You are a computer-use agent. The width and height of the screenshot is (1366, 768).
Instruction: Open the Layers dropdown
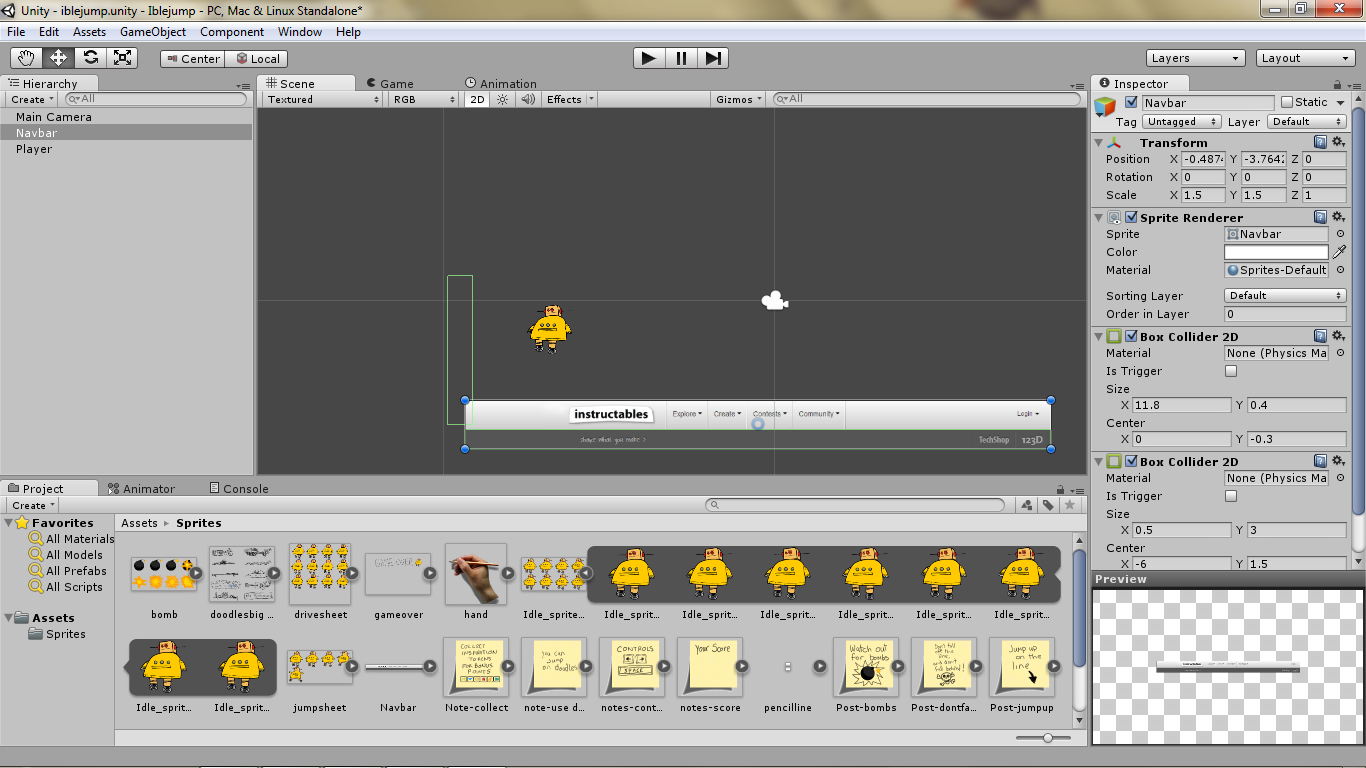[x=1196, y=58]
